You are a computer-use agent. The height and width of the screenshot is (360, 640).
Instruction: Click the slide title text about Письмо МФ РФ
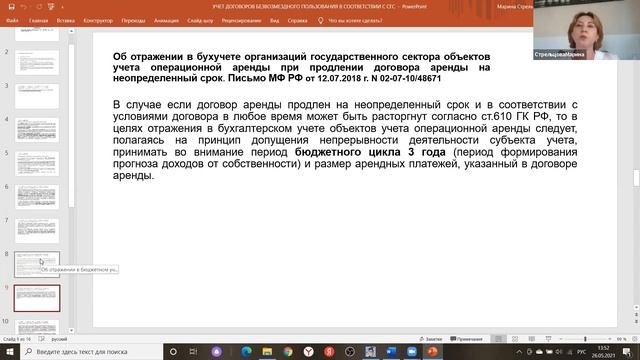click(x=301, y=67)
